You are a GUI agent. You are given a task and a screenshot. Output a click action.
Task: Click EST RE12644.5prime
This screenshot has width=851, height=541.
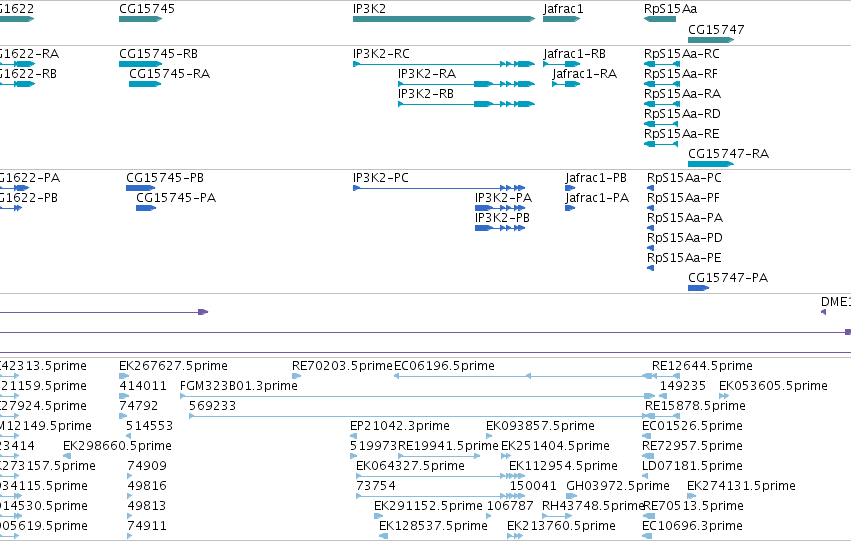pyautogui.click(x=702, y=366)
